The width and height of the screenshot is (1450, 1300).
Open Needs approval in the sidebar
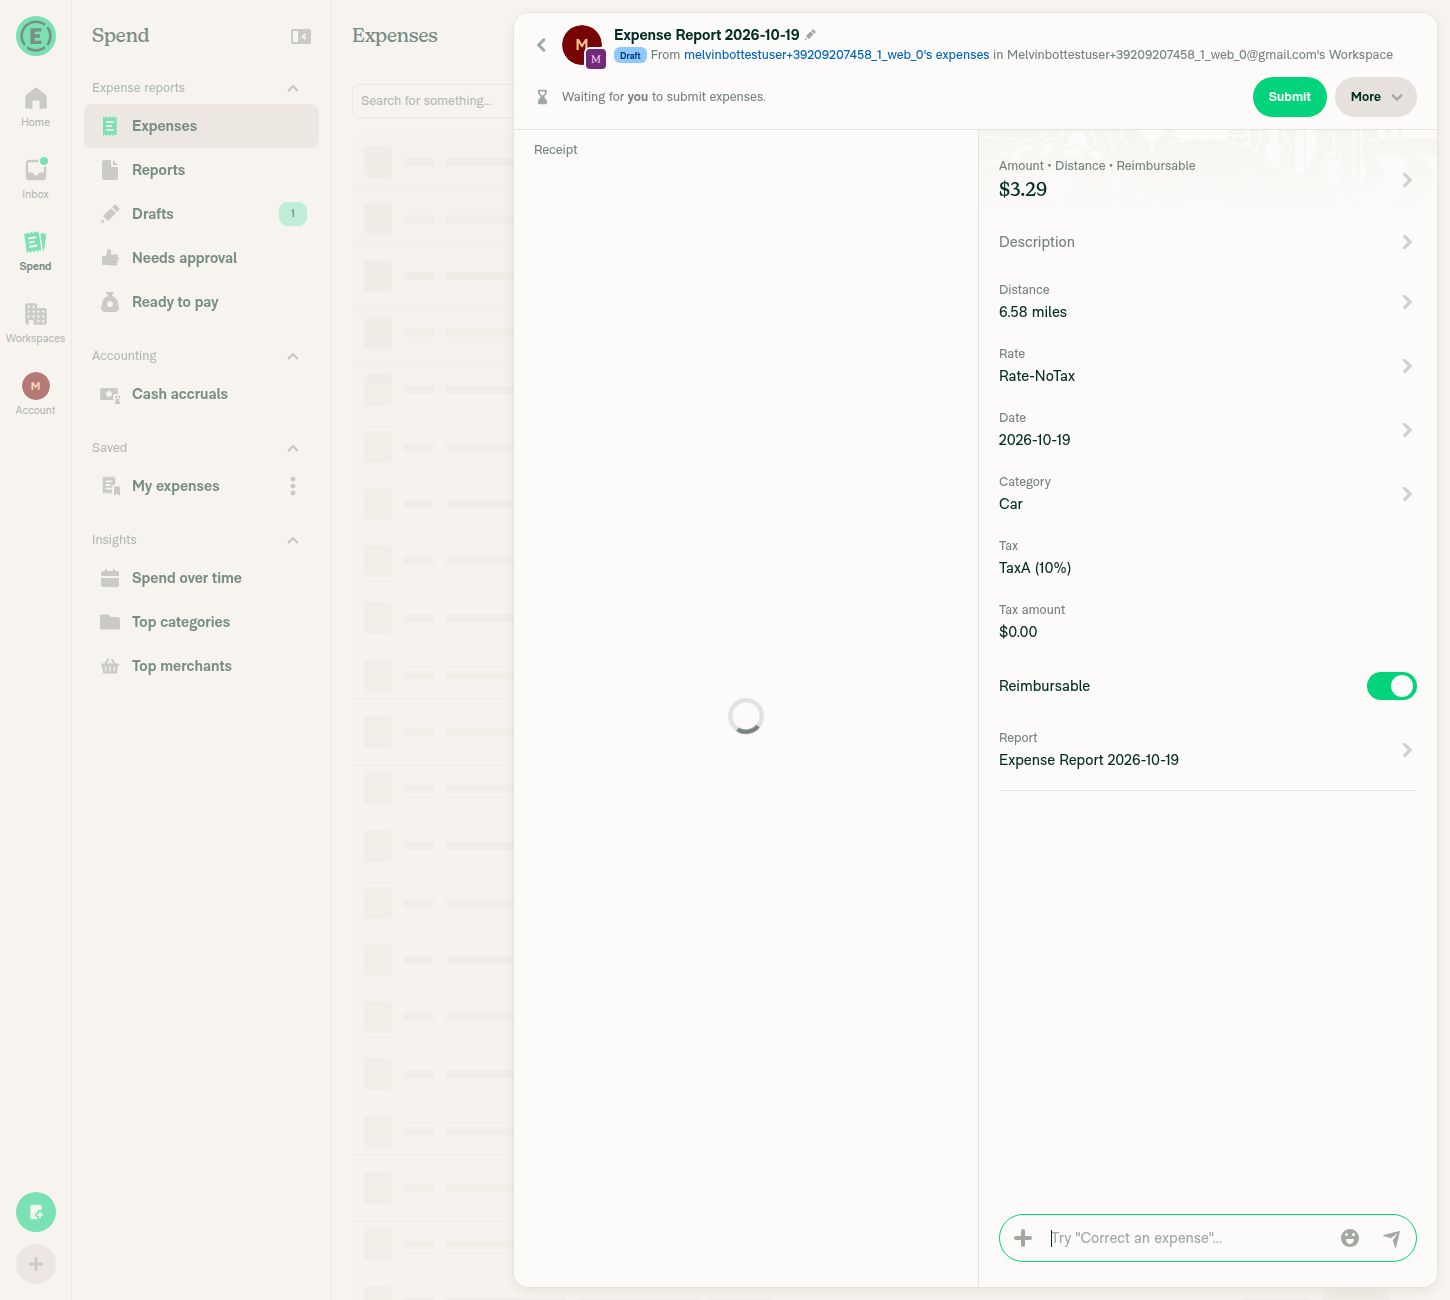coord(201,258)
